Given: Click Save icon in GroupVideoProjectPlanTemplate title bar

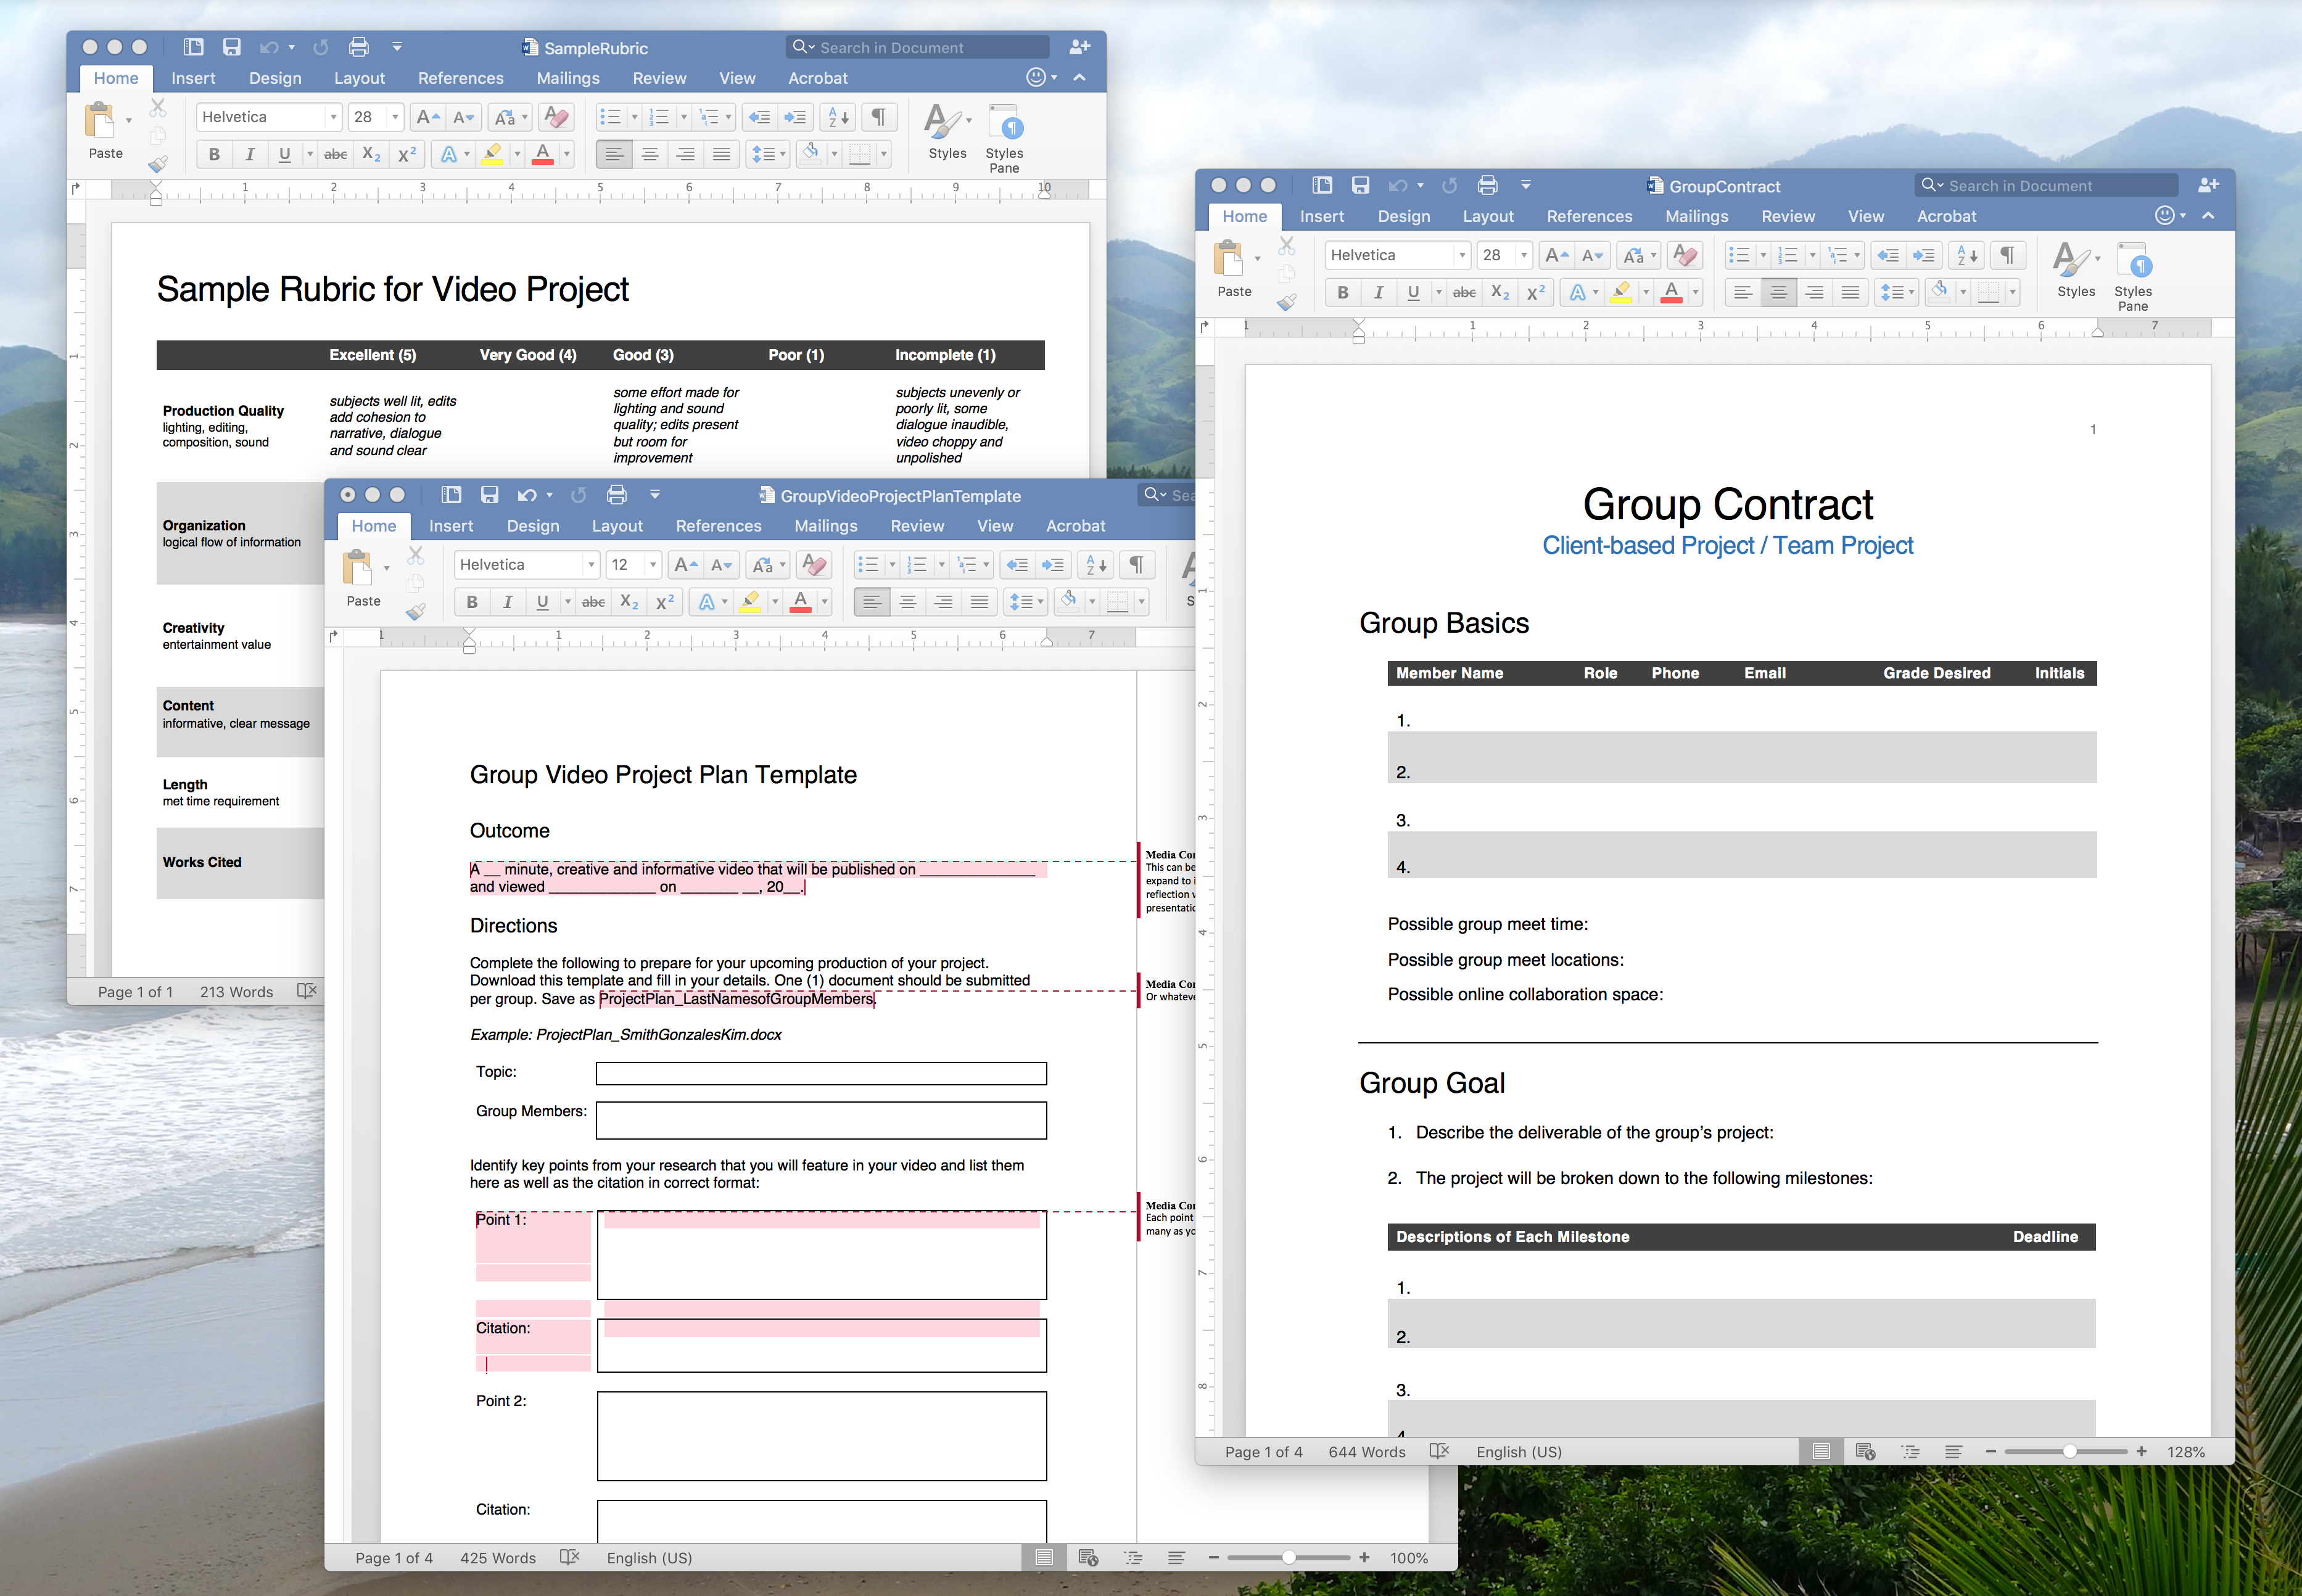Looking at the screenshot, I should point(489,495).
